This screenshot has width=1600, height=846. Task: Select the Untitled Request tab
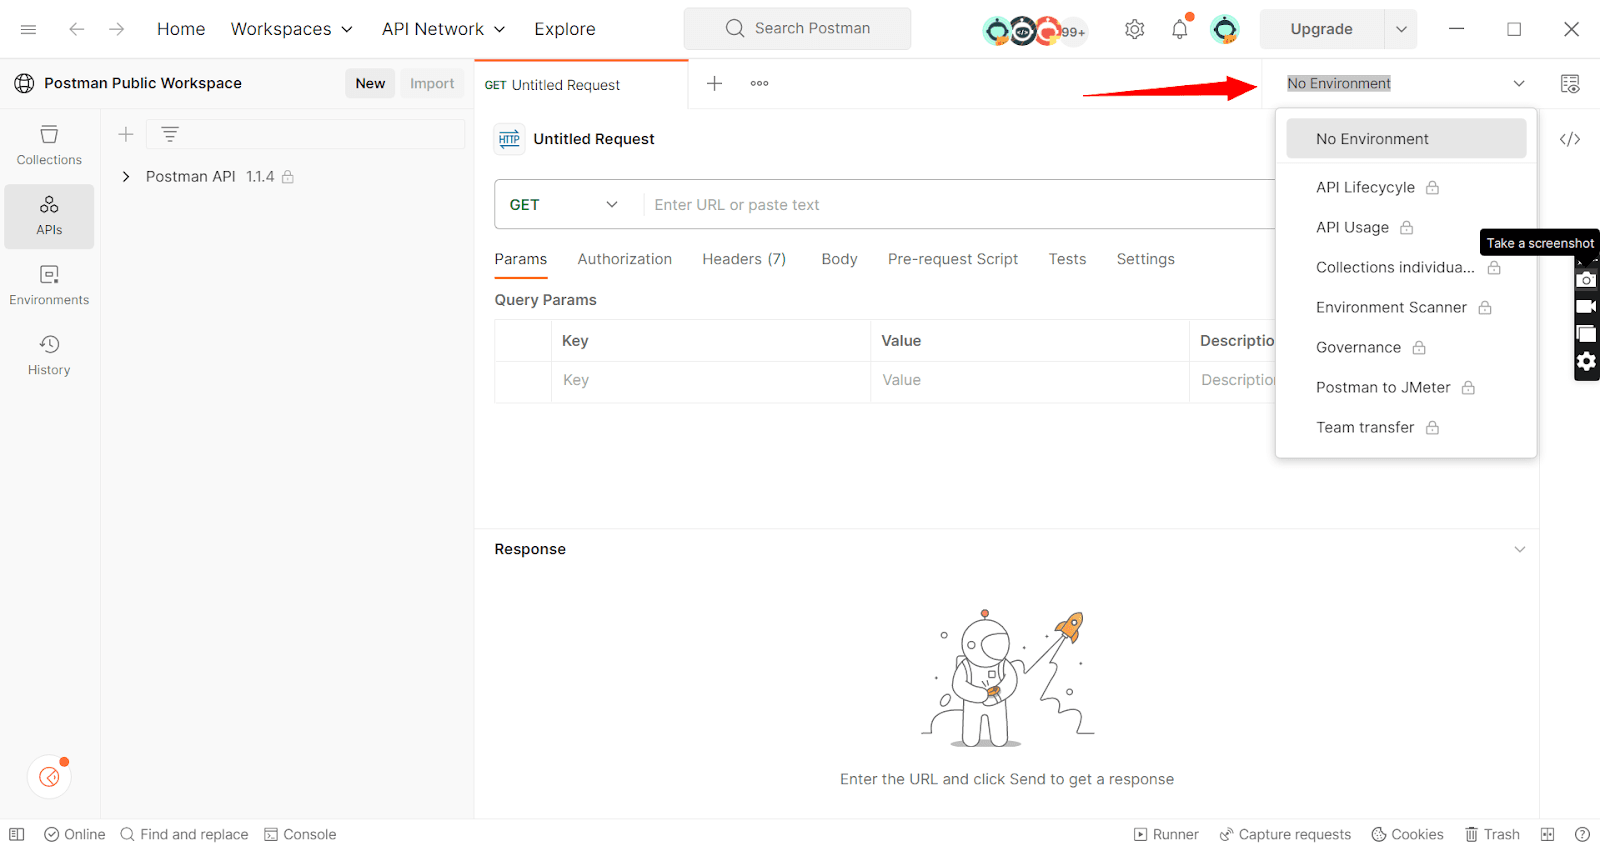tap(581, 85)
